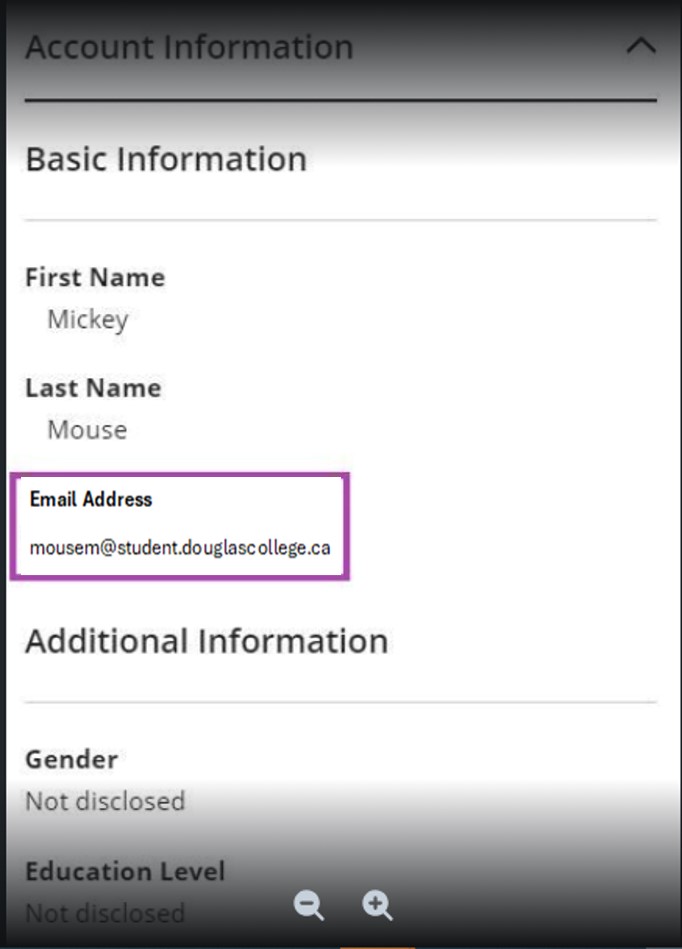Select the magnifier icon with plus sign
This screenshot has height=949, width=682.
coord(375,906)
